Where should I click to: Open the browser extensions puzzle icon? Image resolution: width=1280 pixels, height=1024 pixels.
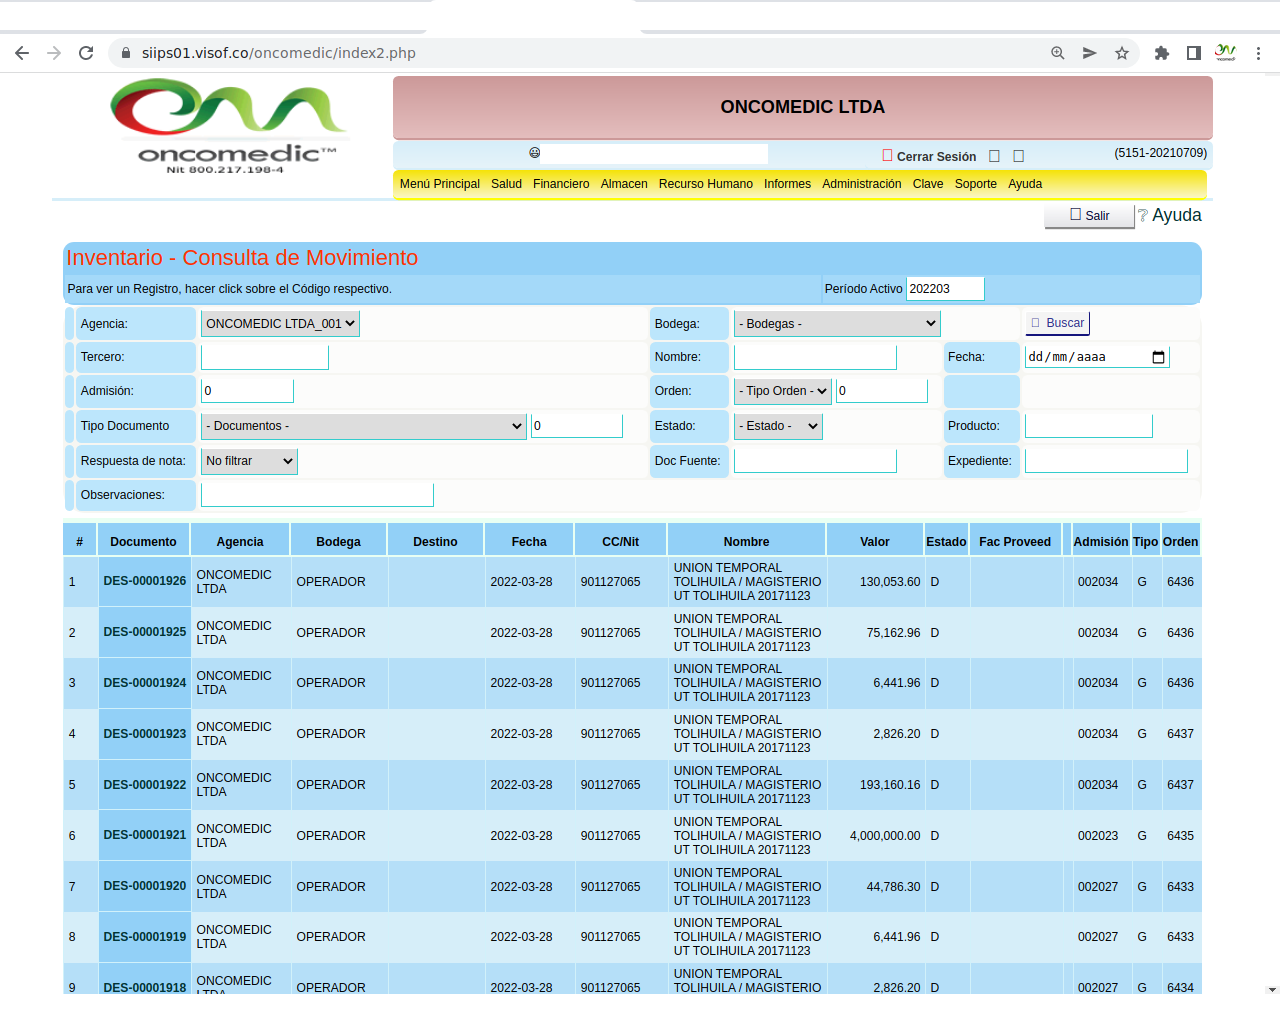[1161, 53]
